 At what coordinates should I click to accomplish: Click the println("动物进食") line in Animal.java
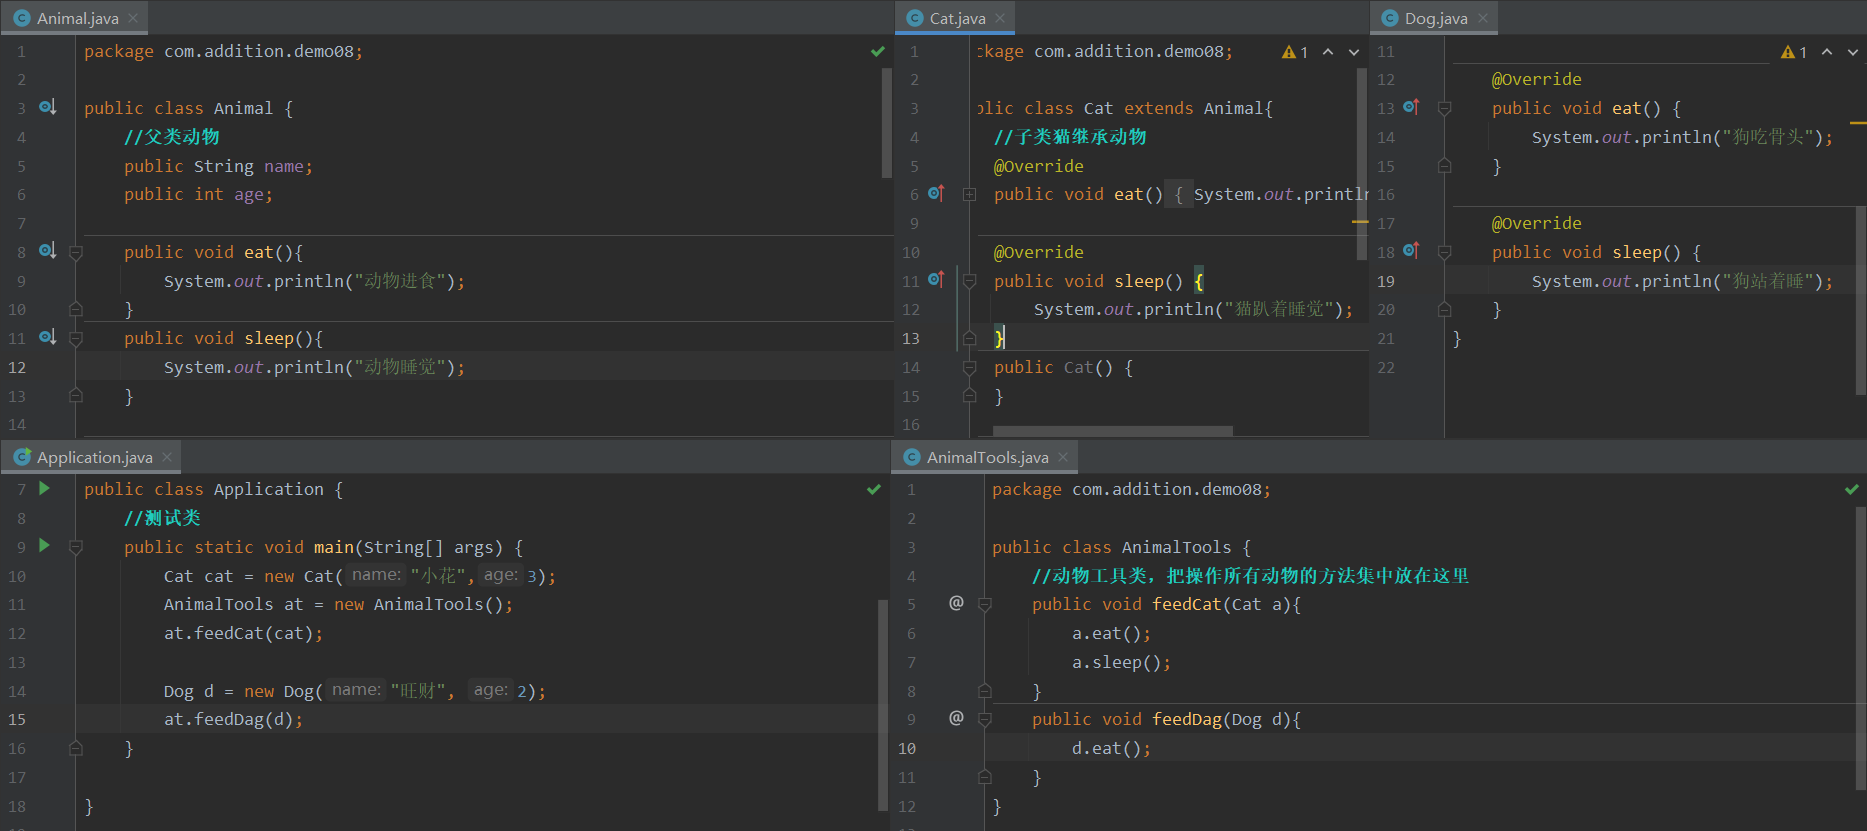pyautogui.click(x=314, y=281)
